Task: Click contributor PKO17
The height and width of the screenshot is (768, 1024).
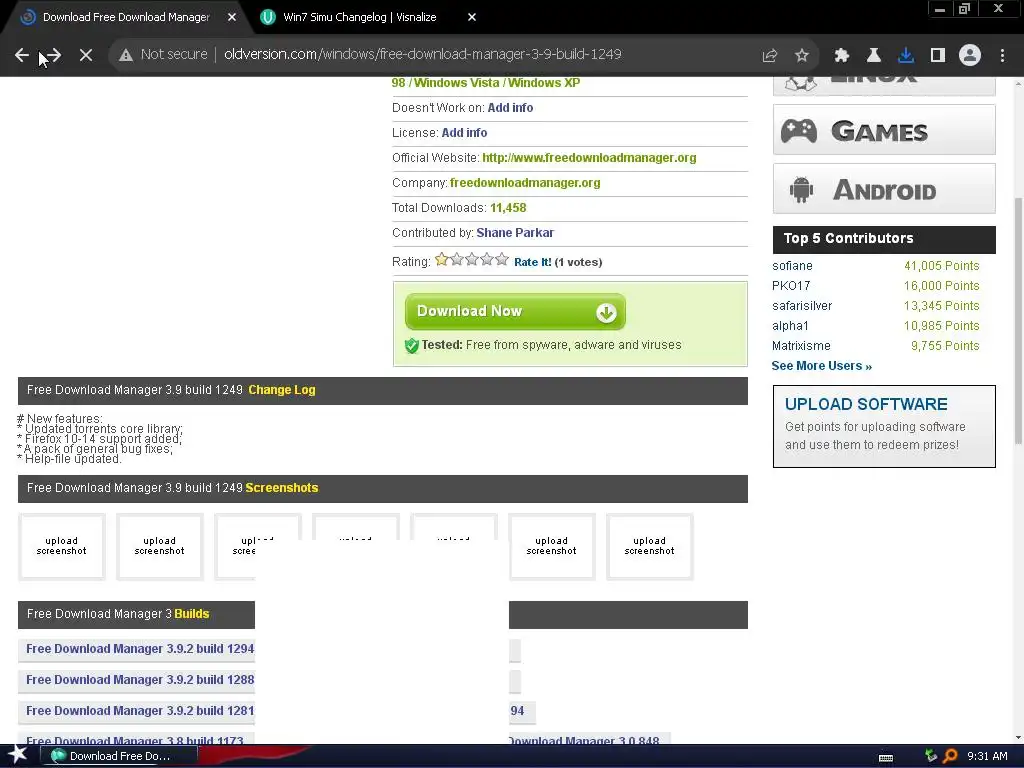Action: tap(791, 285)
